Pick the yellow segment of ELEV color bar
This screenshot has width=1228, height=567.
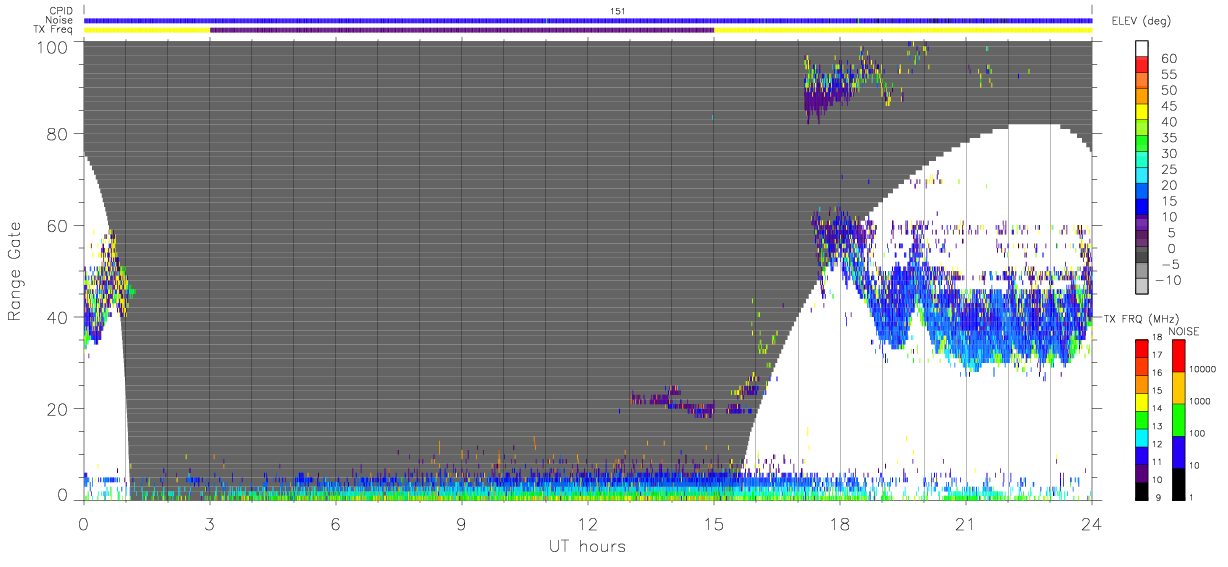click(x=1142, y=112)
